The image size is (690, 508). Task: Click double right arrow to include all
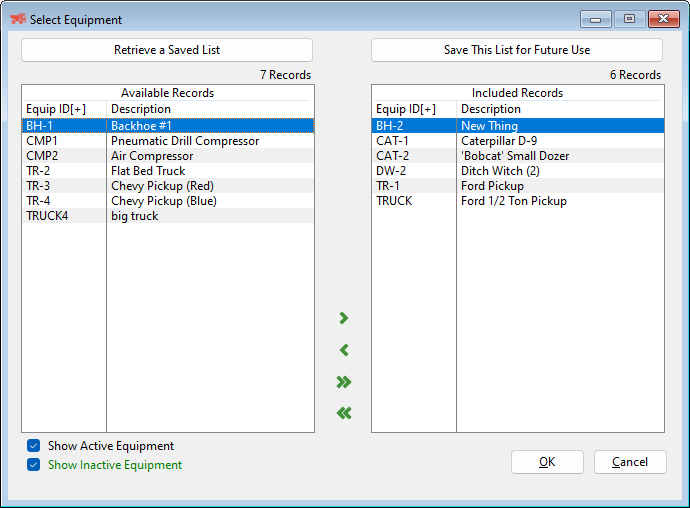pyautogui.click(x=344, y=382)
